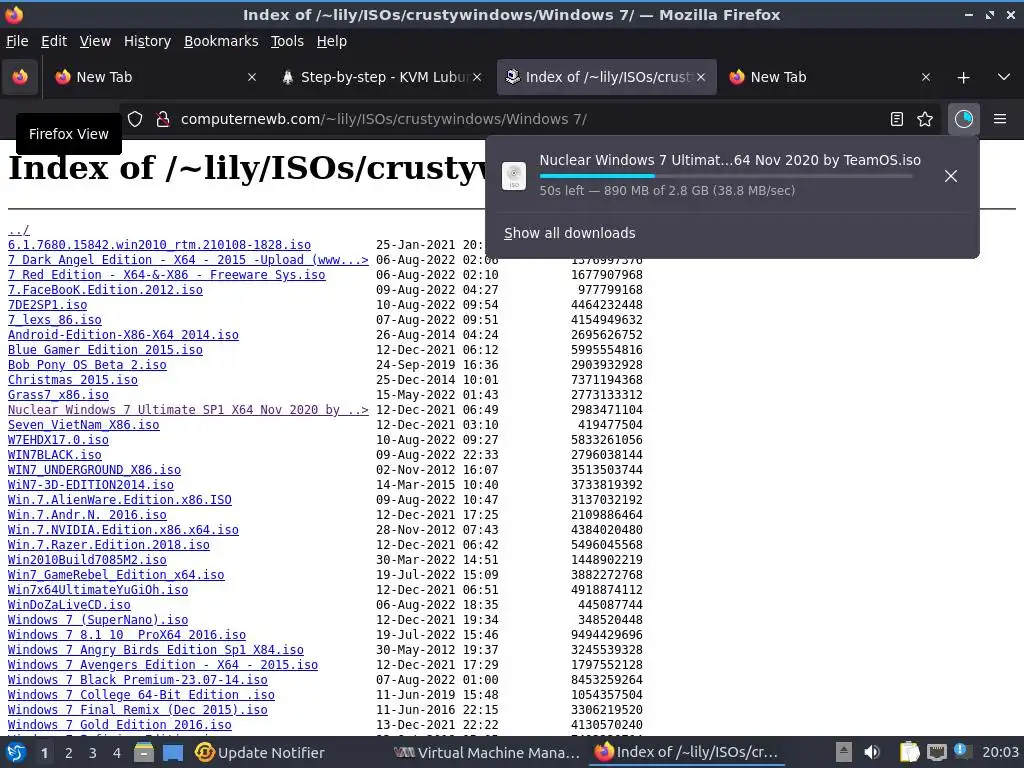The image size is (1024, 768).
Task: Open the Bookmarks menu
Action: (221, 41)
